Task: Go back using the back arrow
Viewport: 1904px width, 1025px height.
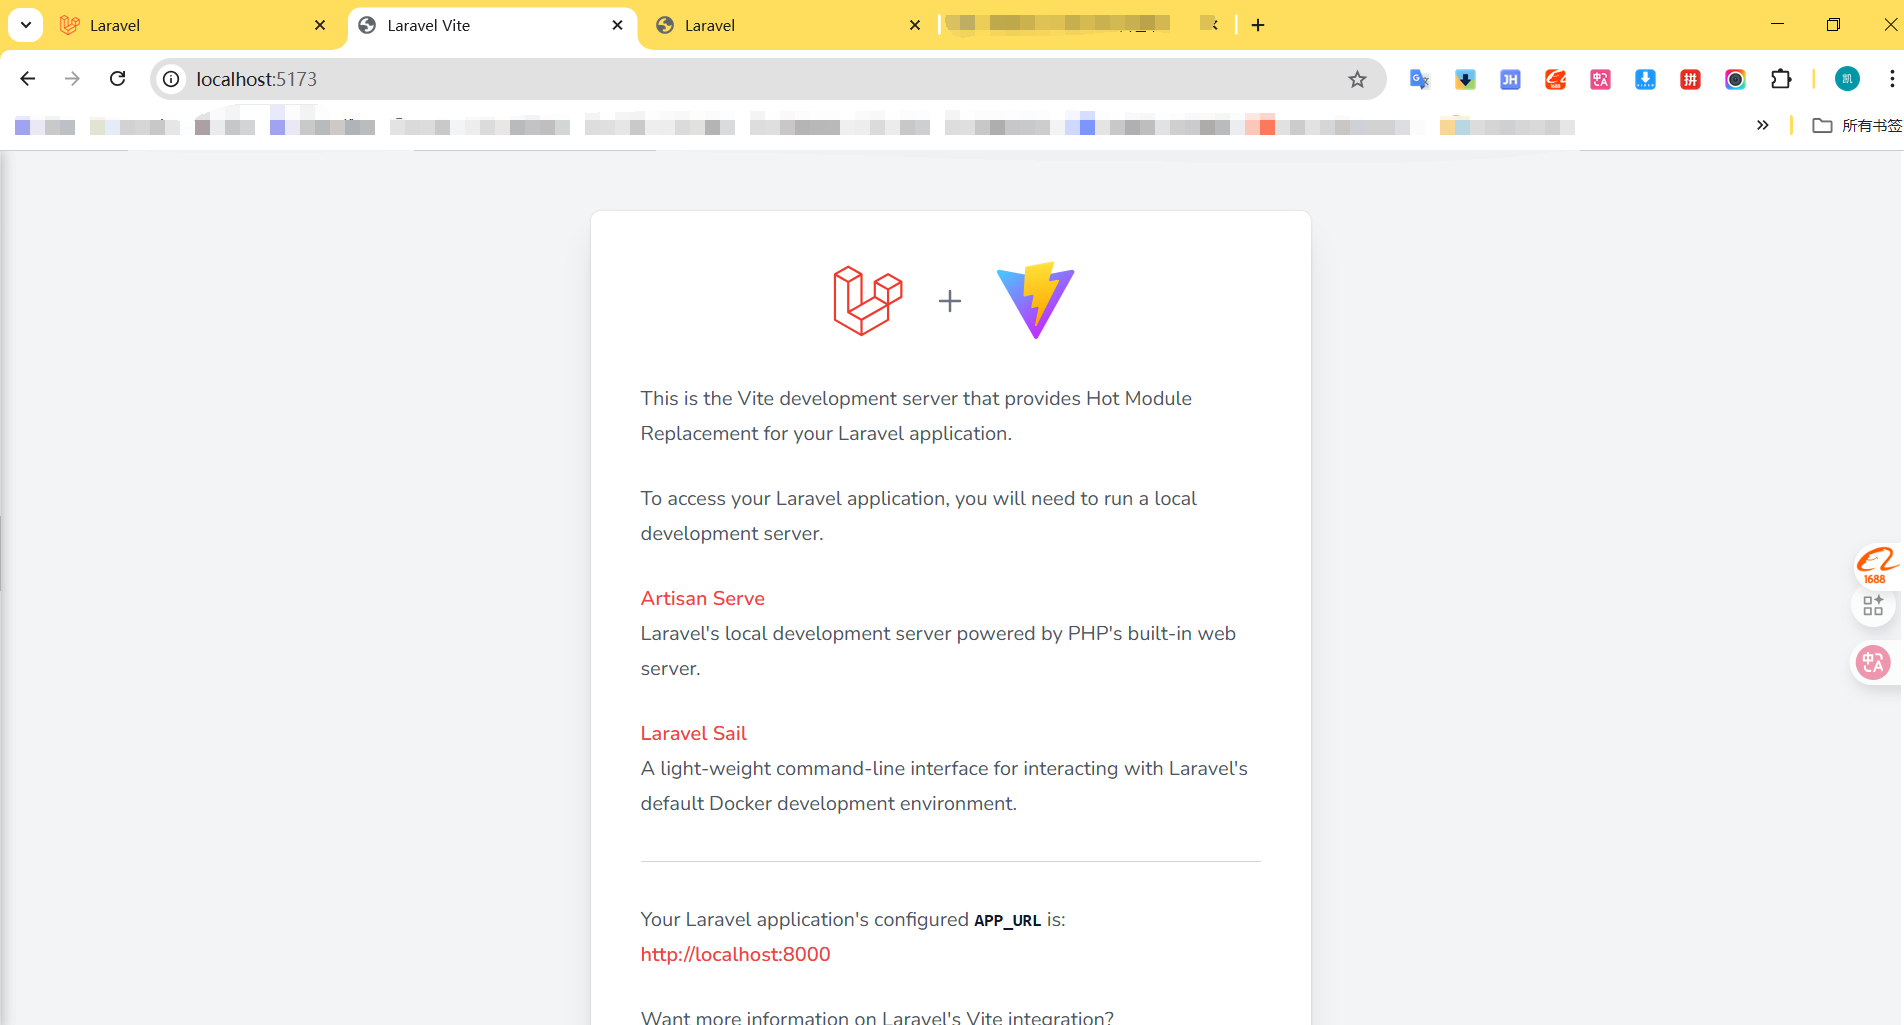Action: coord(28,79)
